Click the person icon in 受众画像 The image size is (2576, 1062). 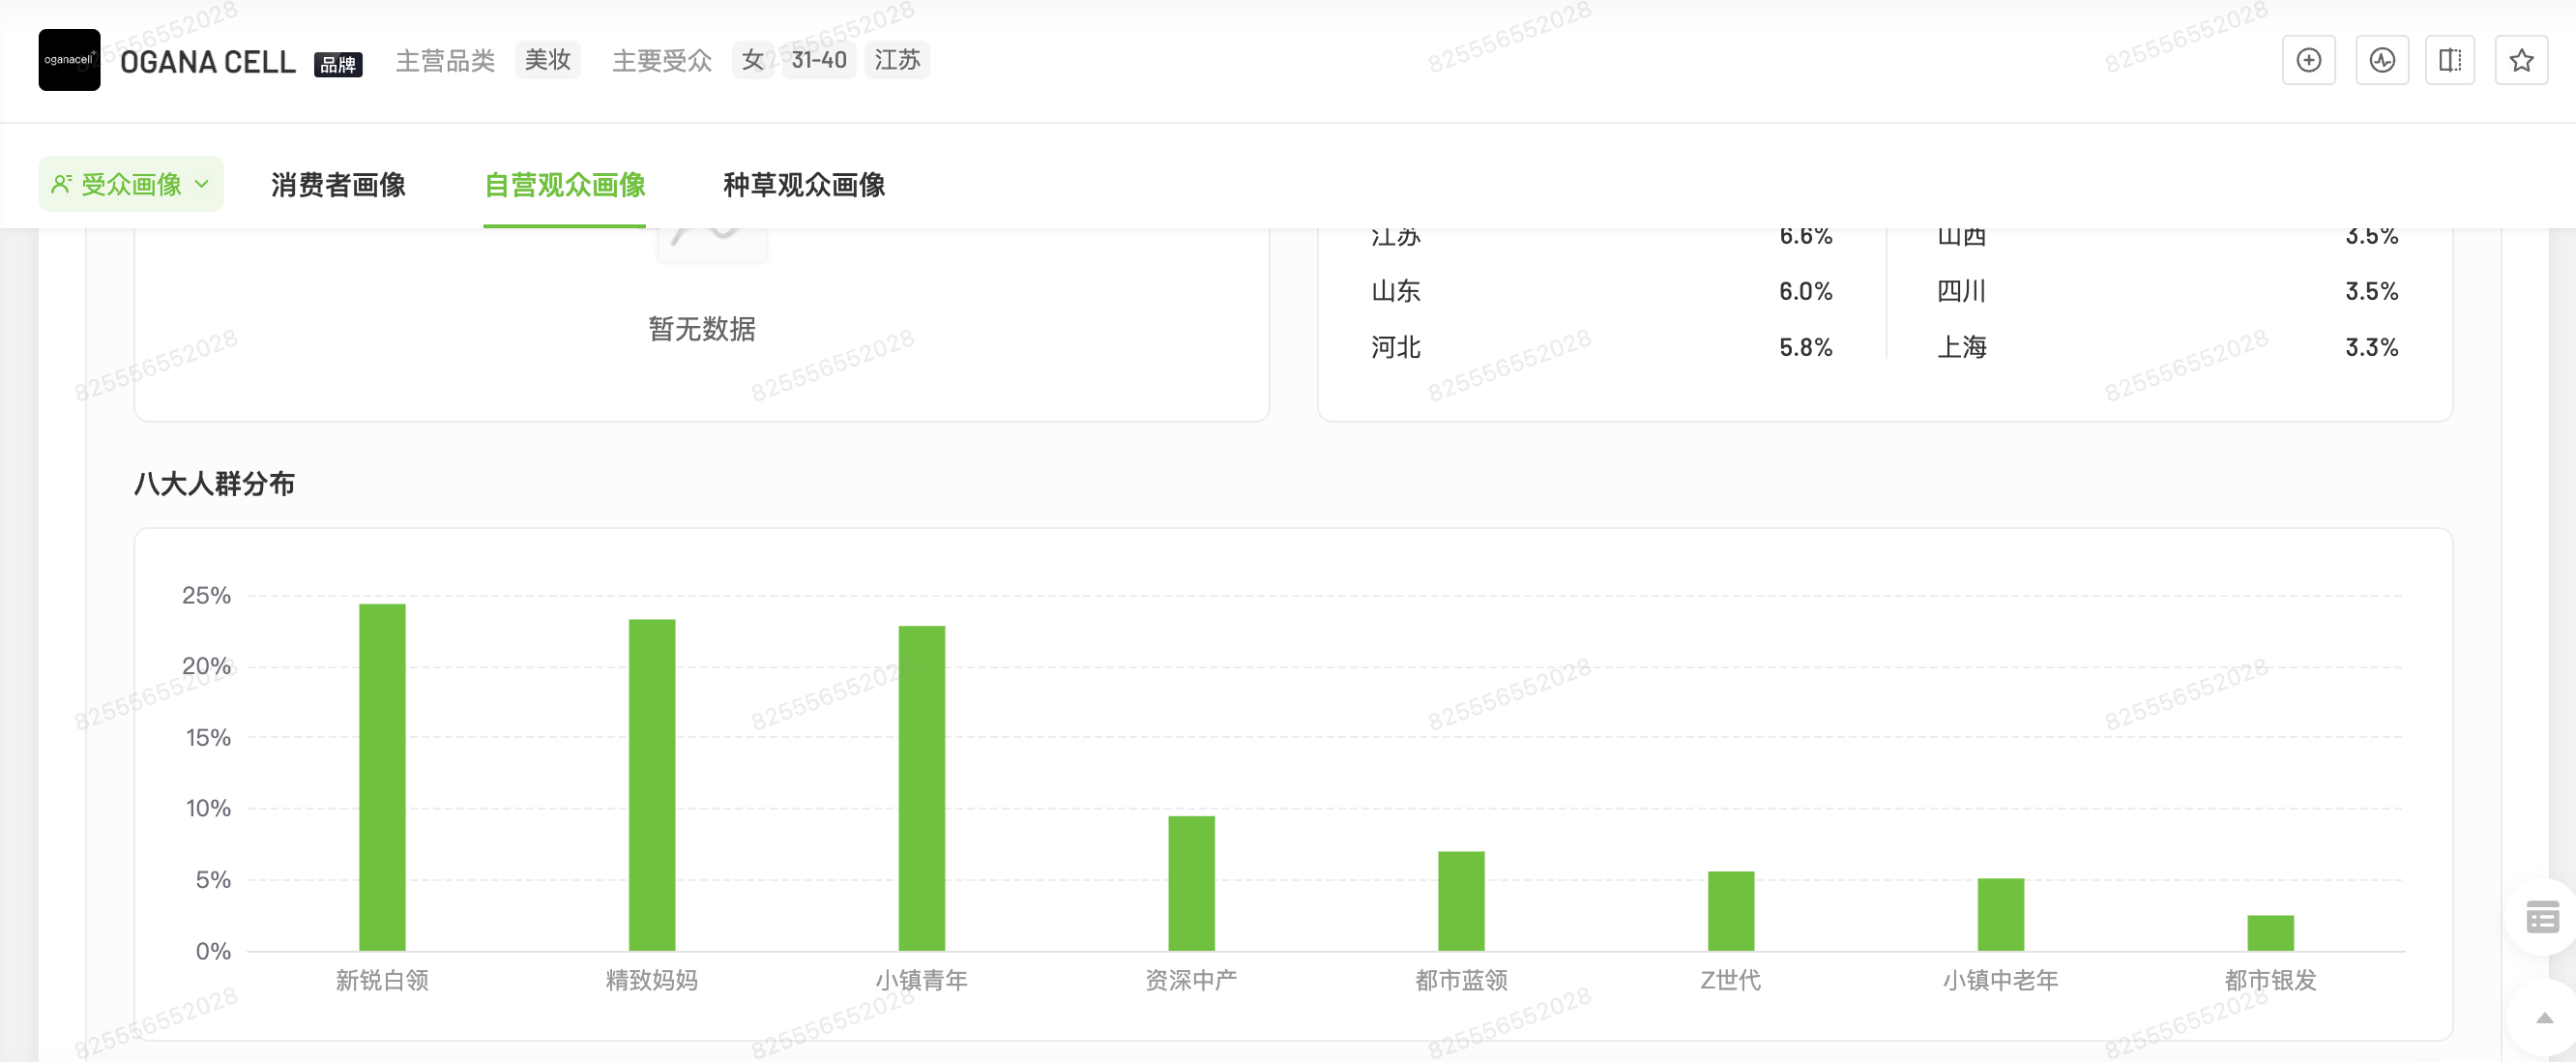click(62, 184)
